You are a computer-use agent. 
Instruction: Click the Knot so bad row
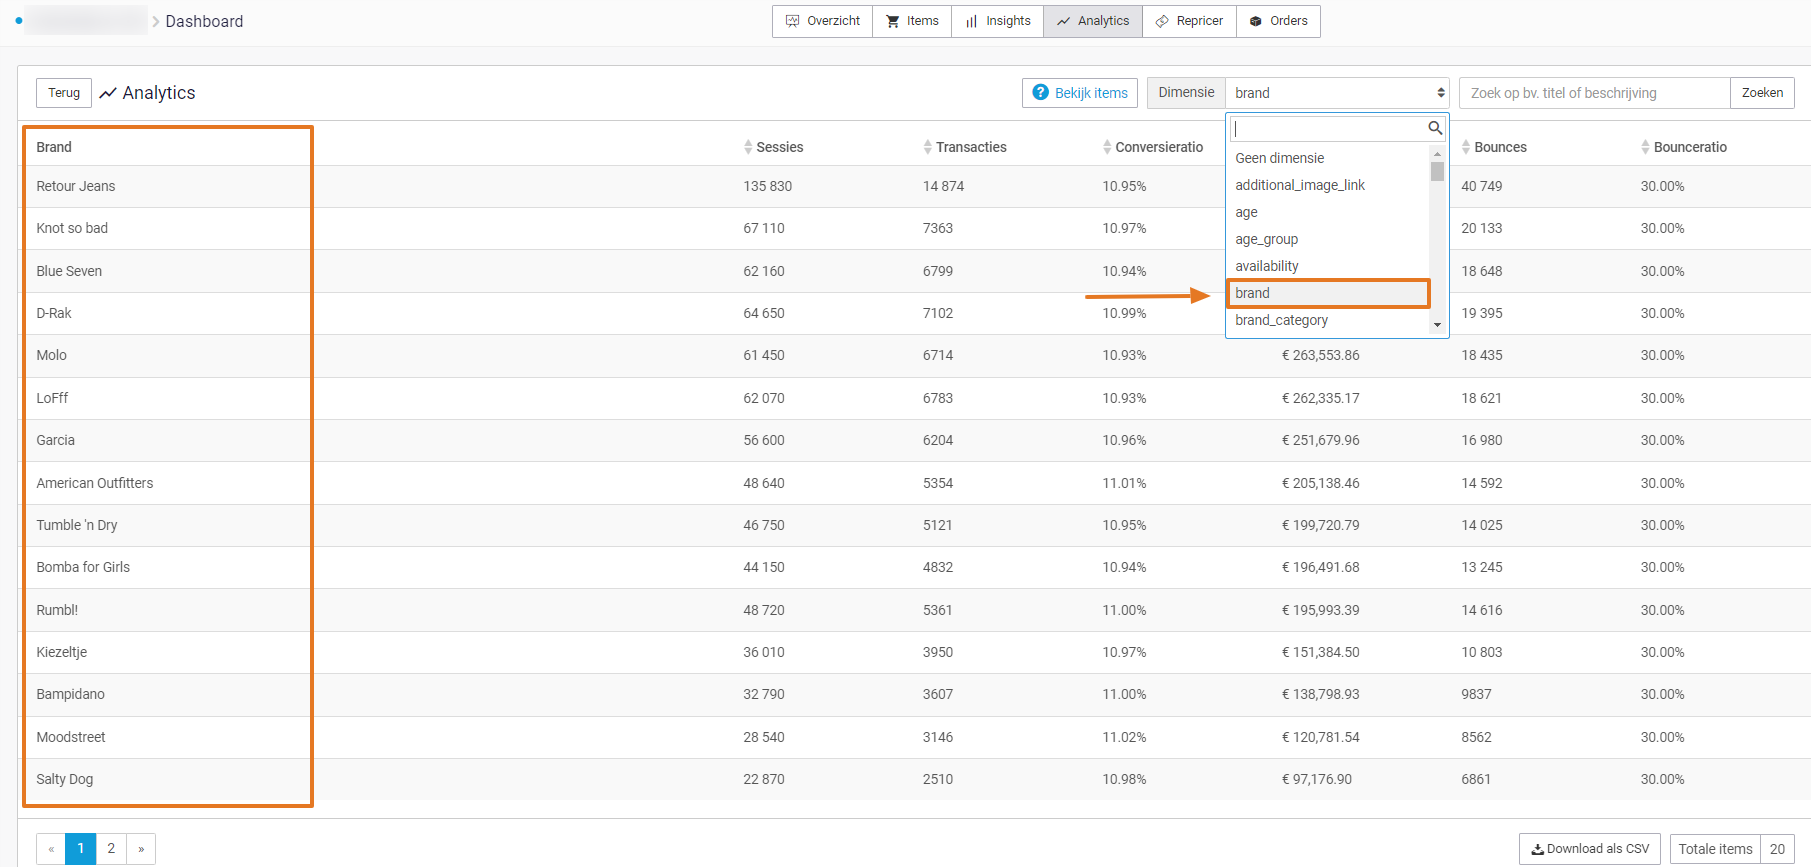(914, 228)
